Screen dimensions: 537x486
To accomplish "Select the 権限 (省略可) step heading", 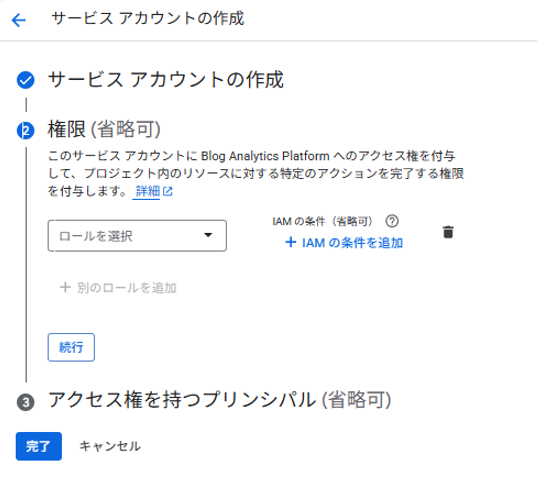I will coord(104,129).
